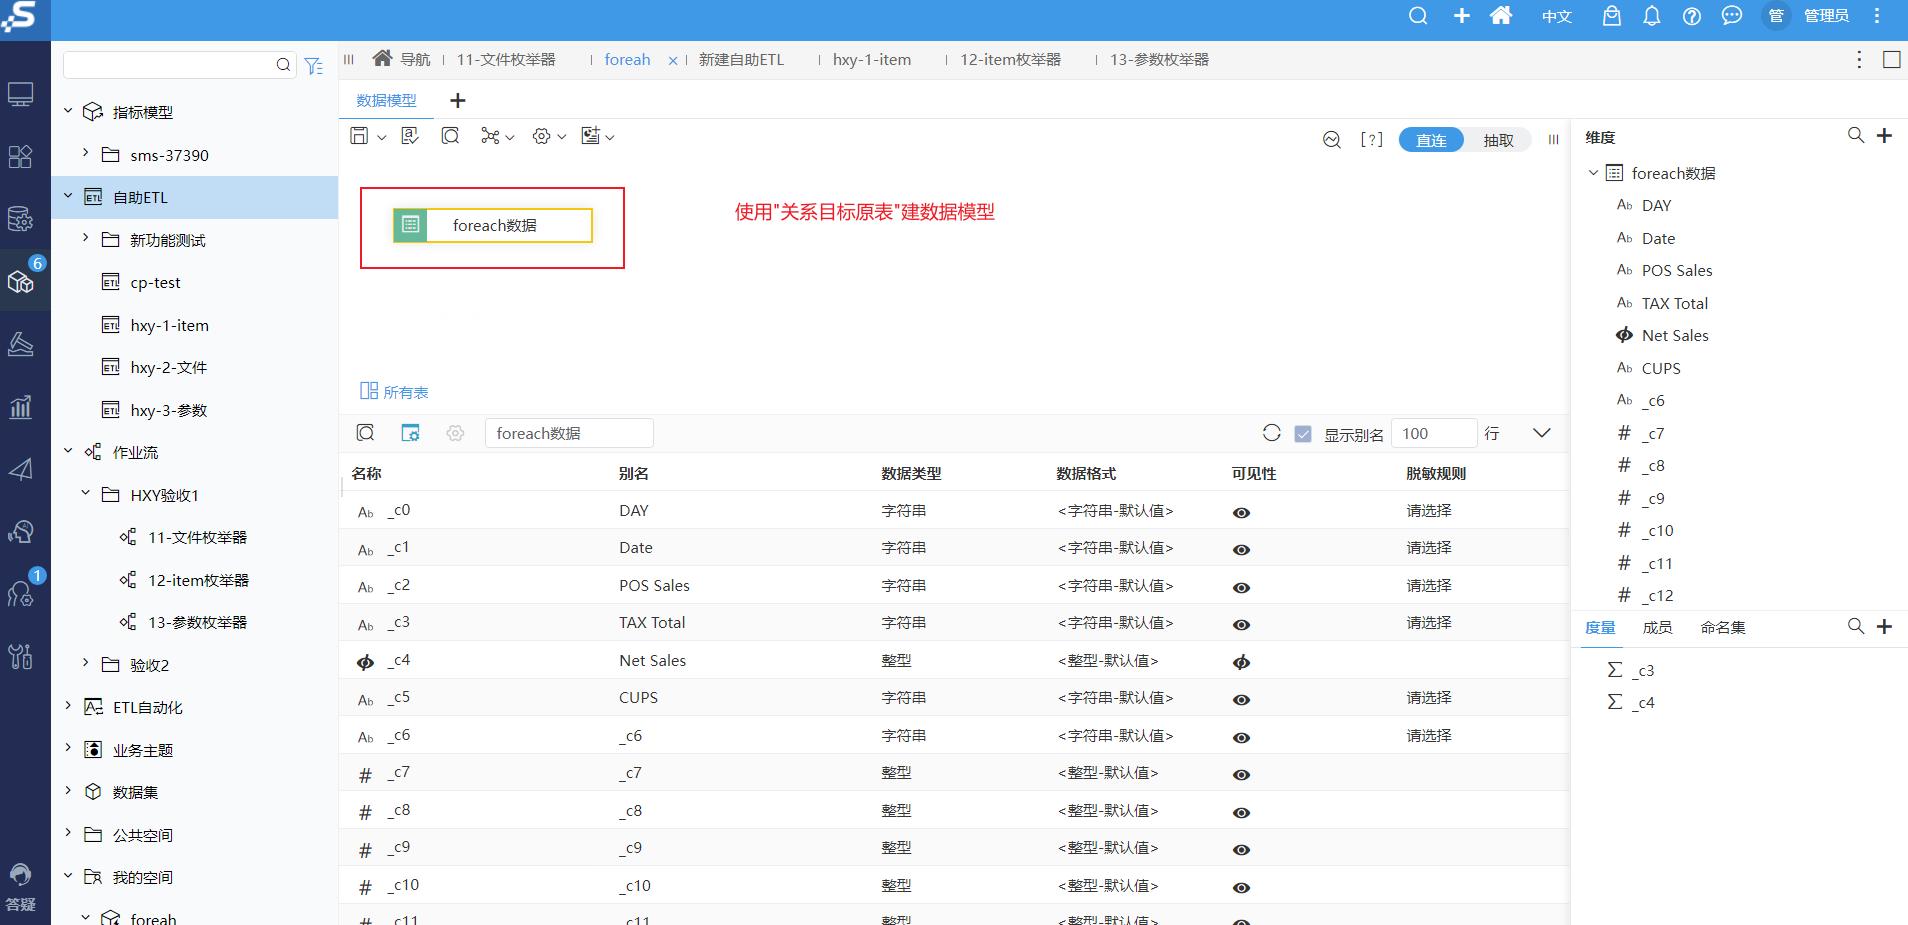Click the [?] help bracket icon
Screen dimensions: 1908x925
(1372, 140)
